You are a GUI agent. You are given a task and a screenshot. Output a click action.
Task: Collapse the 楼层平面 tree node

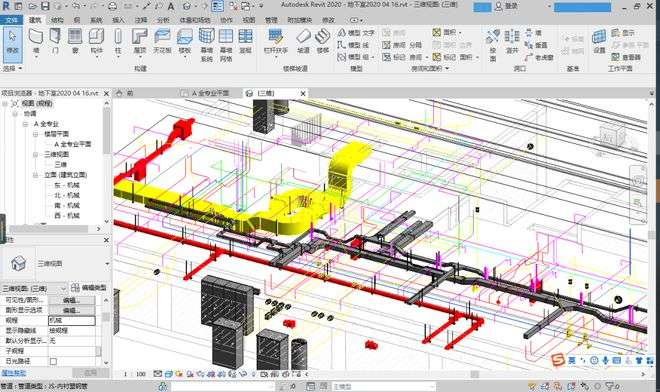(x=36, y=134)
